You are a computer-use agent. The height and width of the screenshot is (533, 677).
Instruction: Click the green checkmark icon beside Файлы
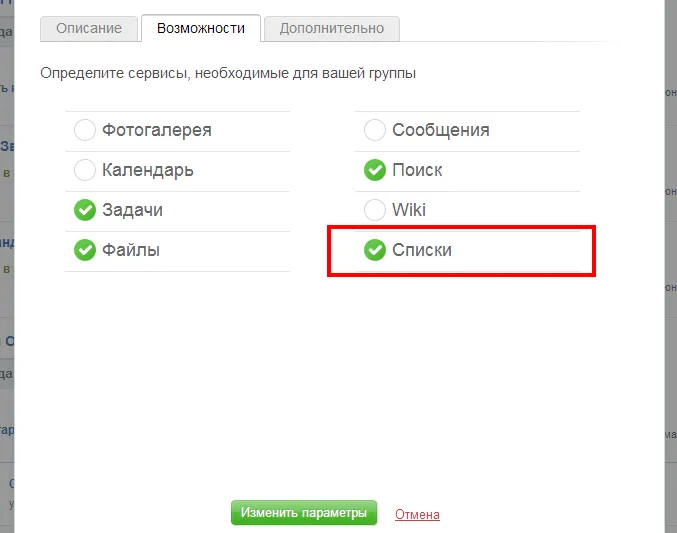85,250
